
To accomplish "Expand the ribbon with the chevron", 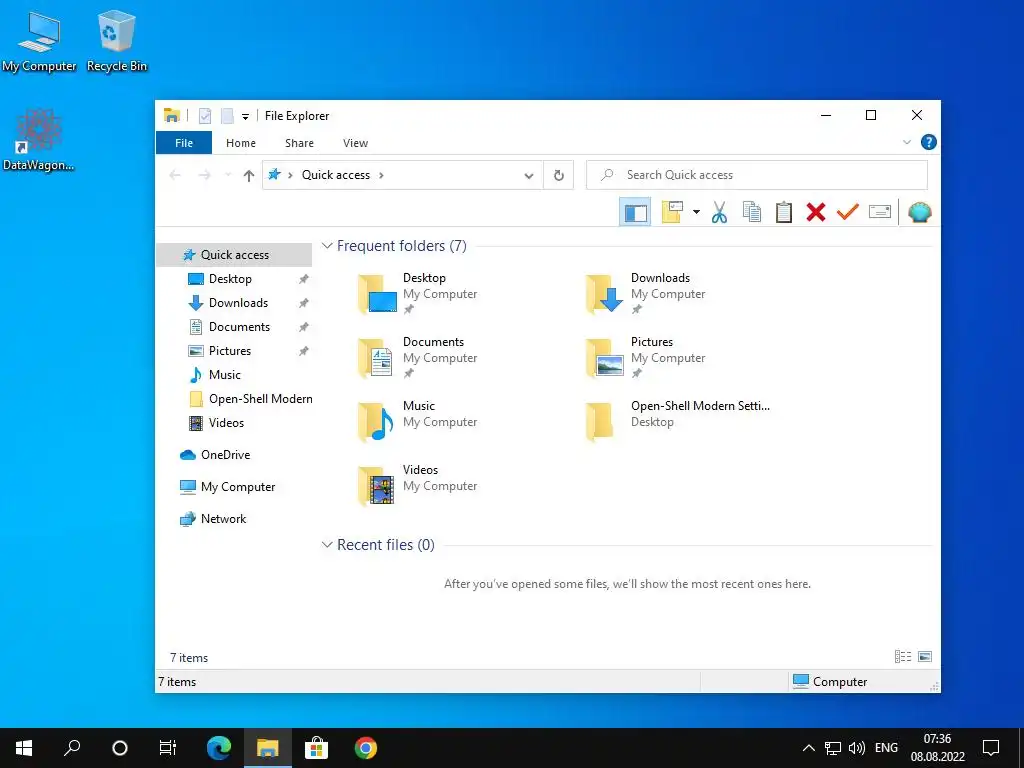I will pyautogui.click(x=906, y=142).
